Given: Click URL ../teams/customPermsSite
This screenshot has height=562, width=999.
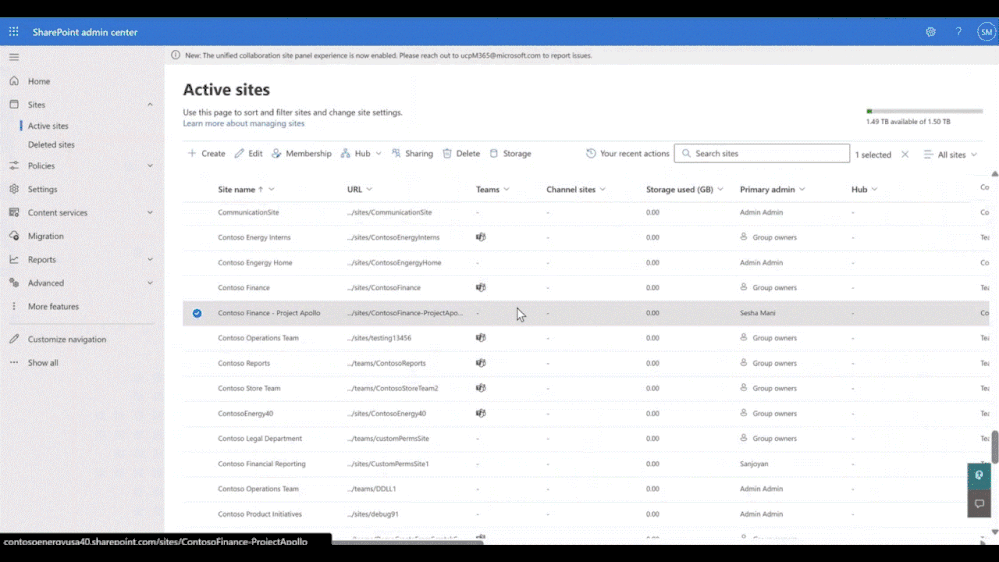Looking at the screenshot, I should [x=388, y=438].
